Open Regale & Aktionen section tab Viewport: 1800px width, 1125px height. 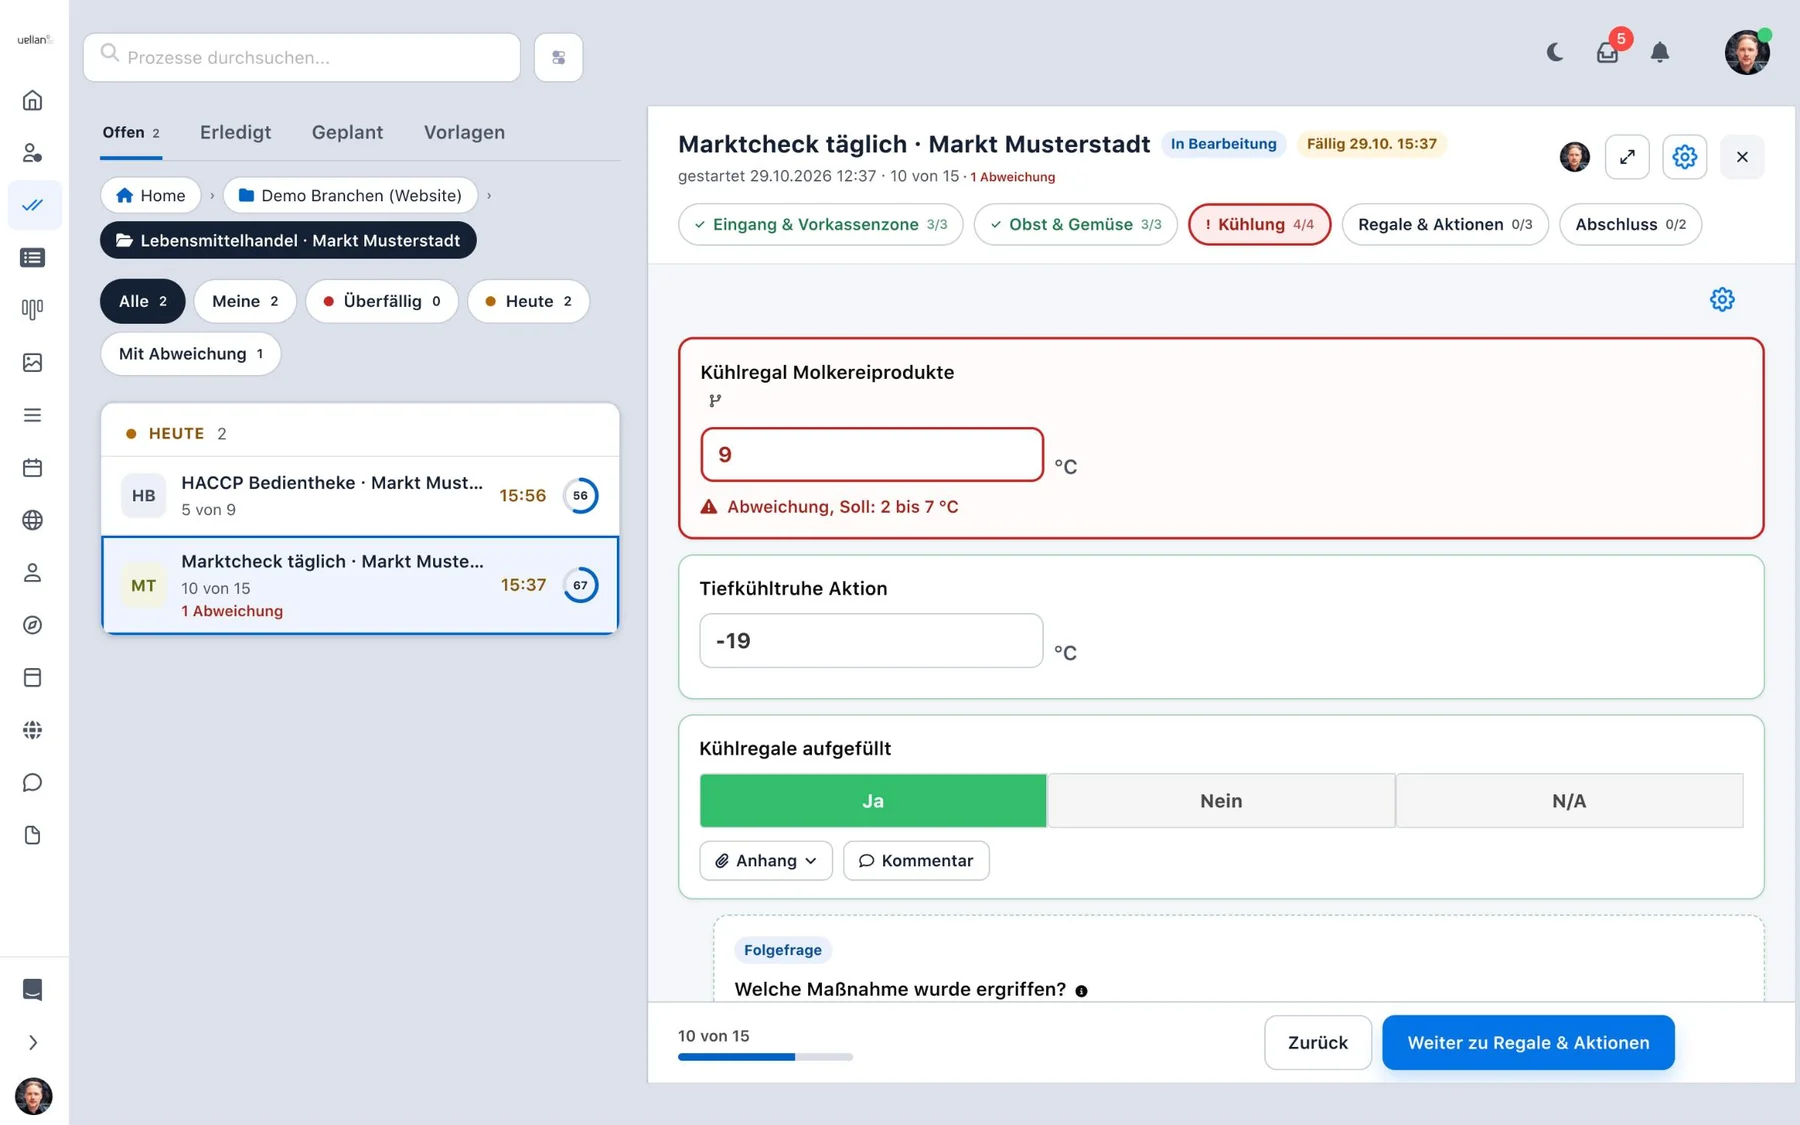[1445, 224]
